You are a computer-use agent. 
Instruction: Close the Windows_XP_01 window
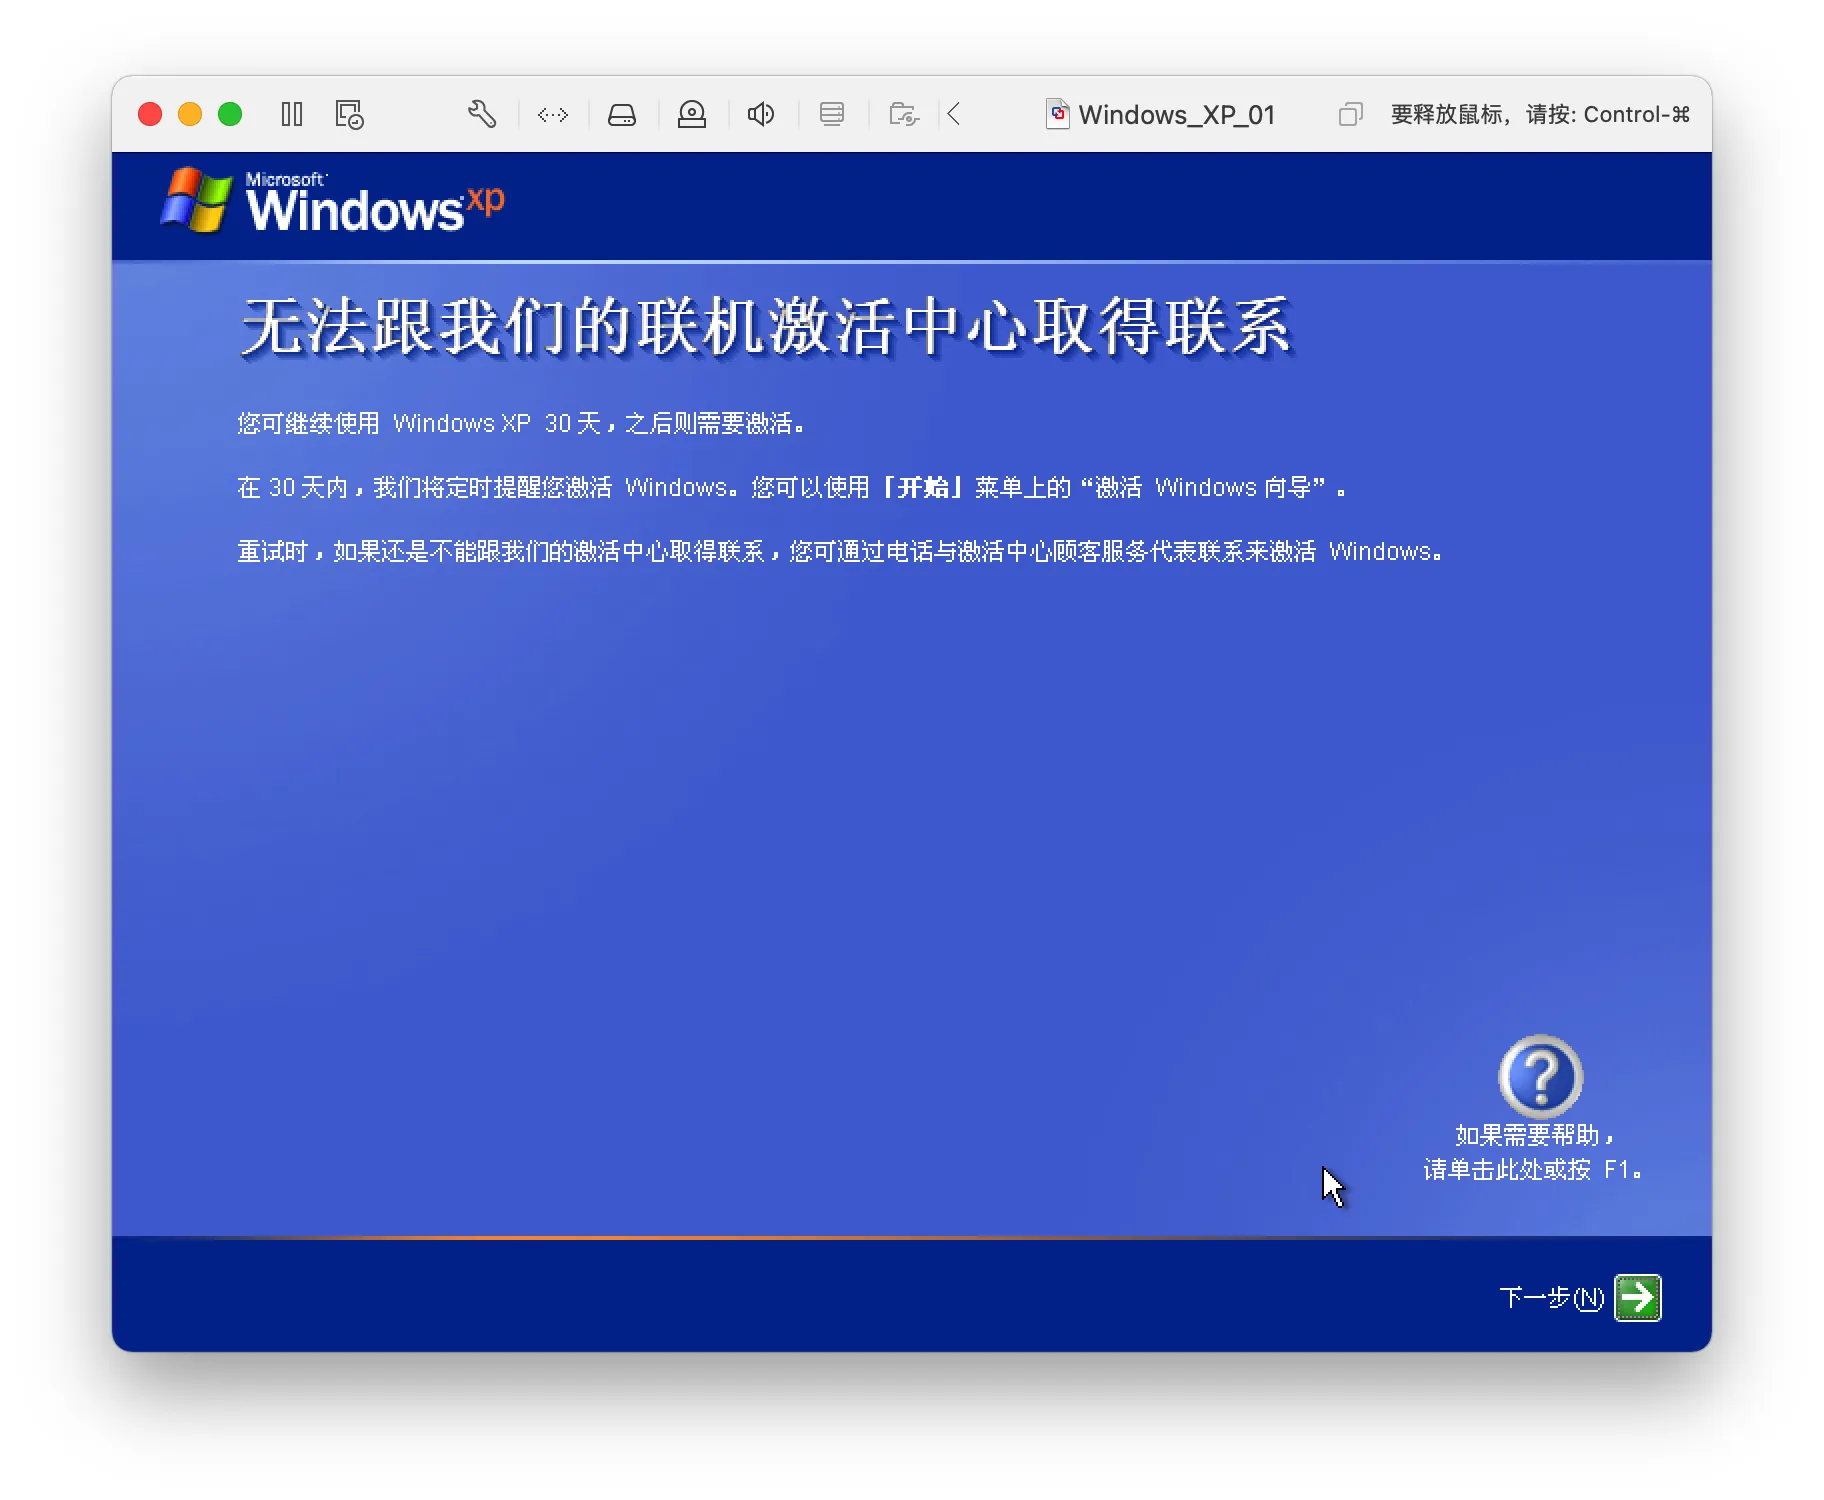click(x=150, y=114)
